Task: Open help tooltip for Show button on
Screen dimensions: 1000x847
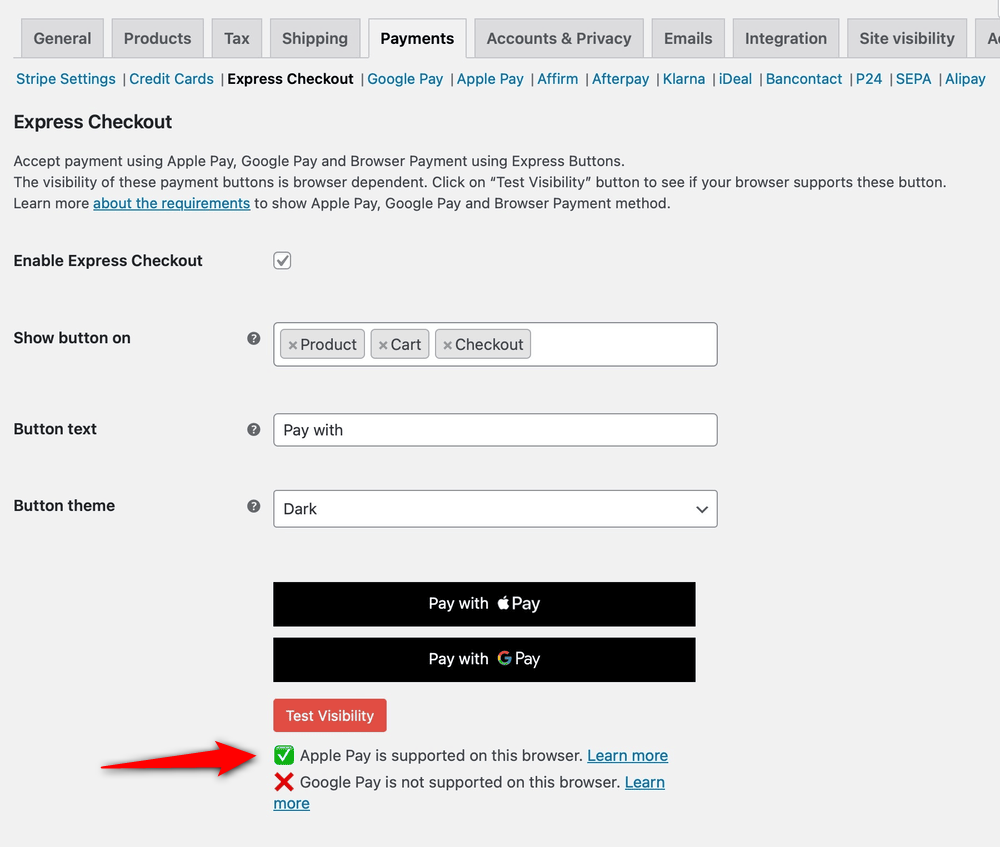Action: (254, 338)
